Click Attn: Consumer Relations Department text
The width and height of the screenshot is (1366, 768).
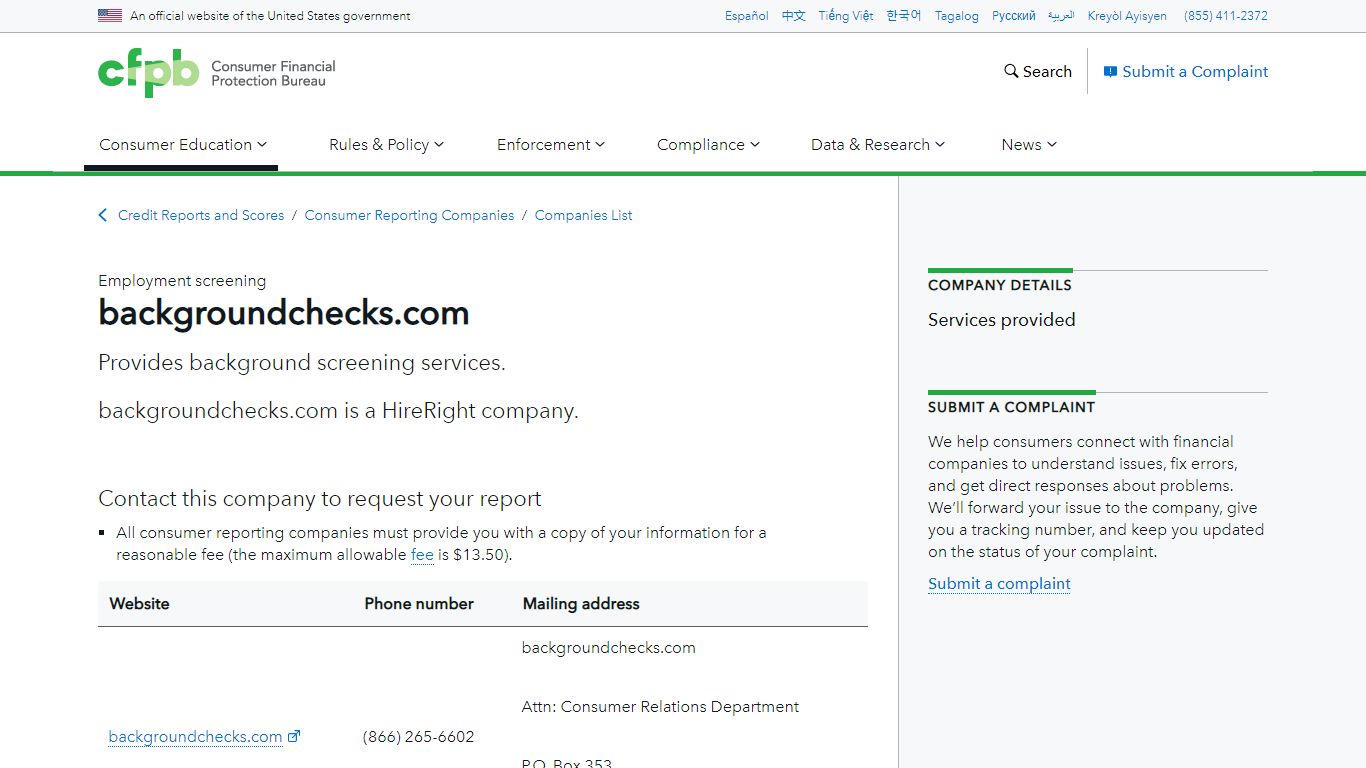tap(660, 707)
